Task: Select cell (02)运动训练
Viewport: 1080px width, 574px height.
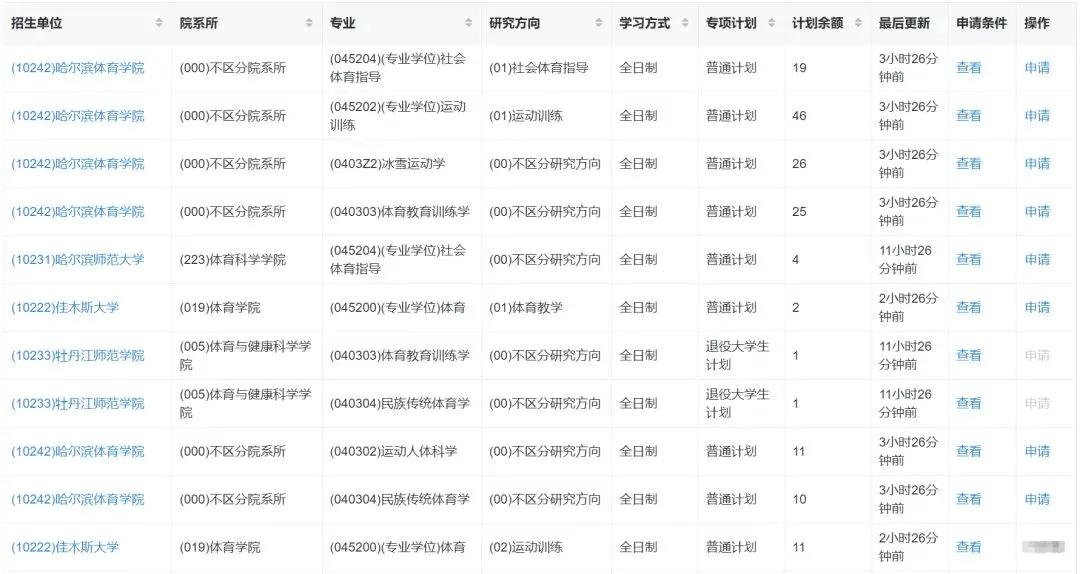Action: [x=526, y=547]
